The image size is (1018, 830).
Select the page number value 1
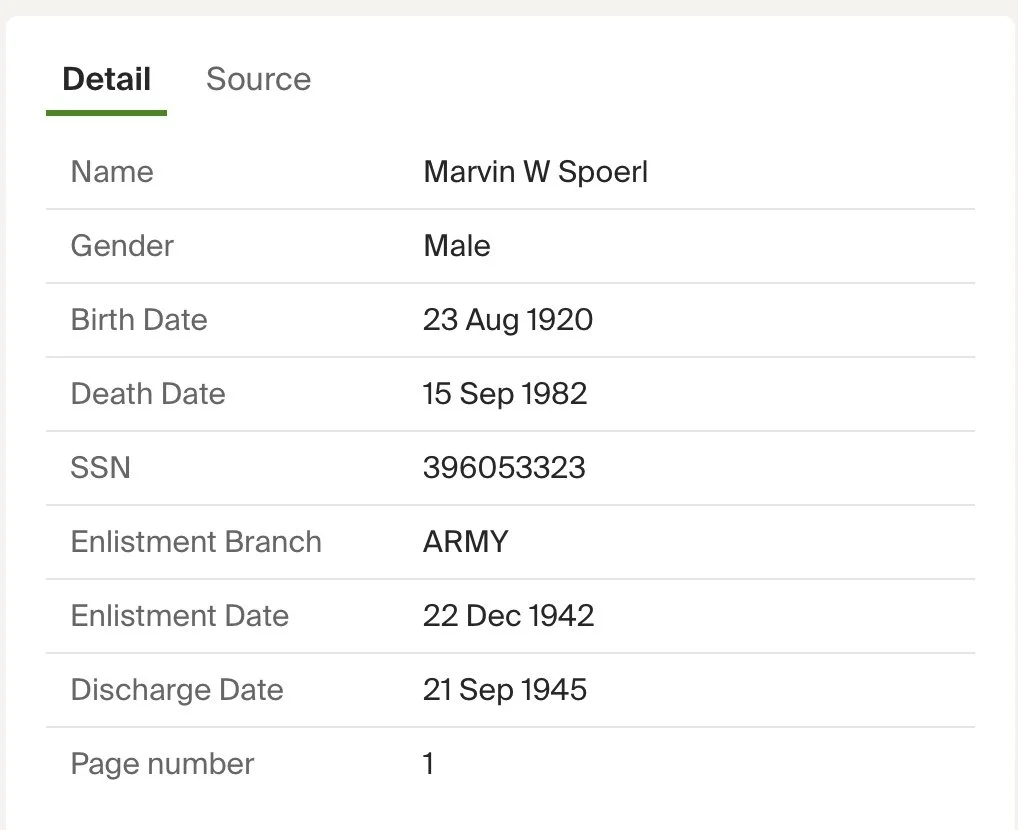(x=429, y=764)
